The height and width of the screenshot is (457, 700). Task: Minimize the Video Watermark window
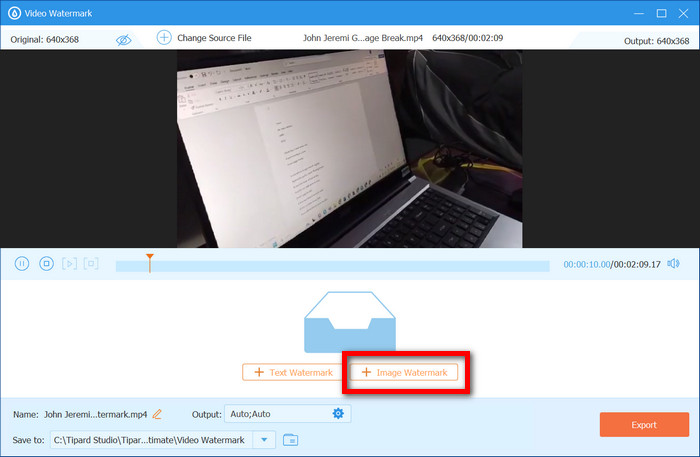pyautogui.click(x=639, y=13)
